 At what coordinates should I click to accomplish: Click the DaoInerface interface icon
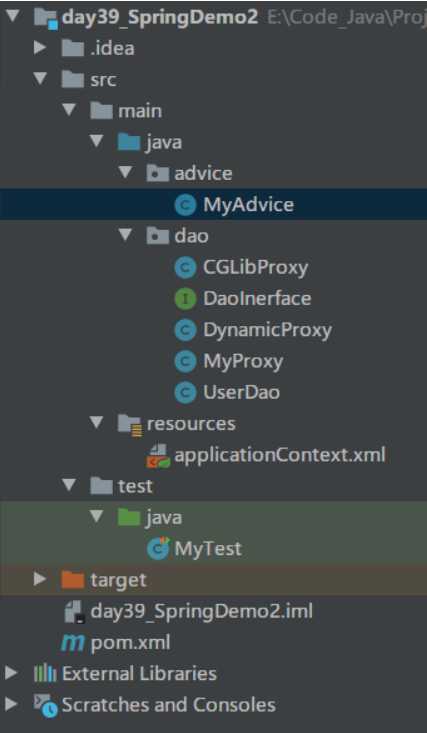coord(185,299)
